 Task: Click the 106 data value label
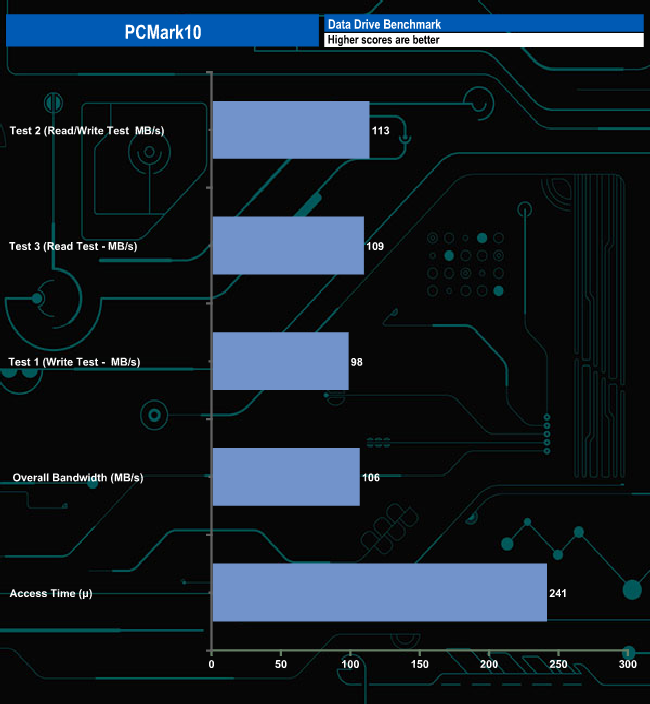[x=371, y=478]
